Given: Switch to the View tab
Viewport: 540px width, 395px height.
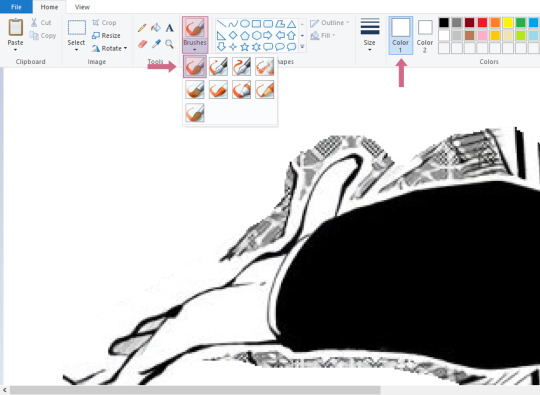Looking at the screenshot, I should (x=82, y=7).
